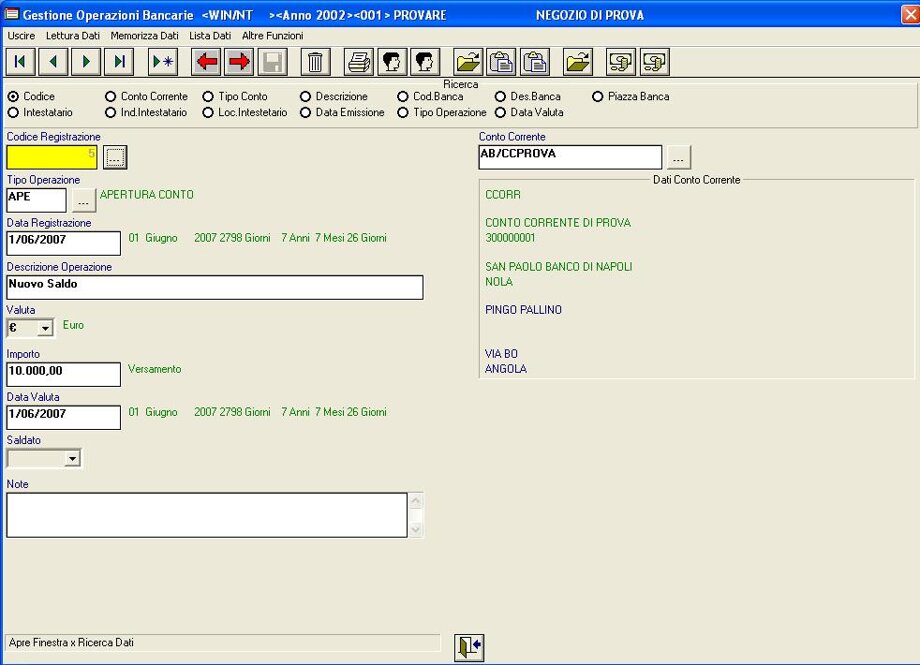Image resolution: width=920 pixels, height=665 pixels.
Task: Click the red left arrow button
Action: pyautogui.click(x=207, y=62)
